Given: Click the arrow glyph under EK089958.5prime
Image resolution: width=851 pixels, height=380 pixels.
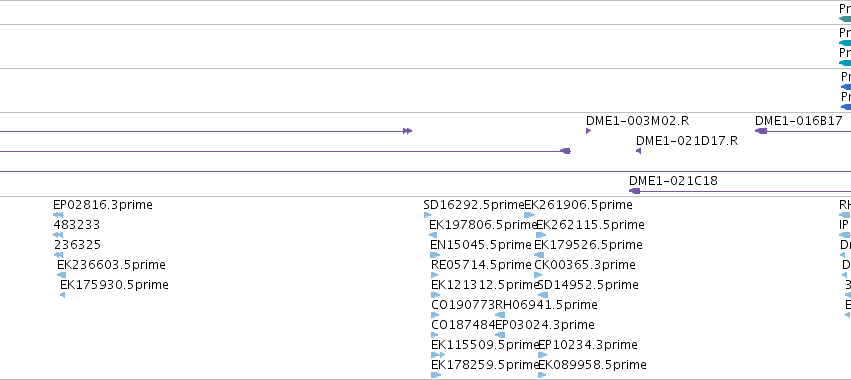Looking at the screenshot, I should 542,375.
